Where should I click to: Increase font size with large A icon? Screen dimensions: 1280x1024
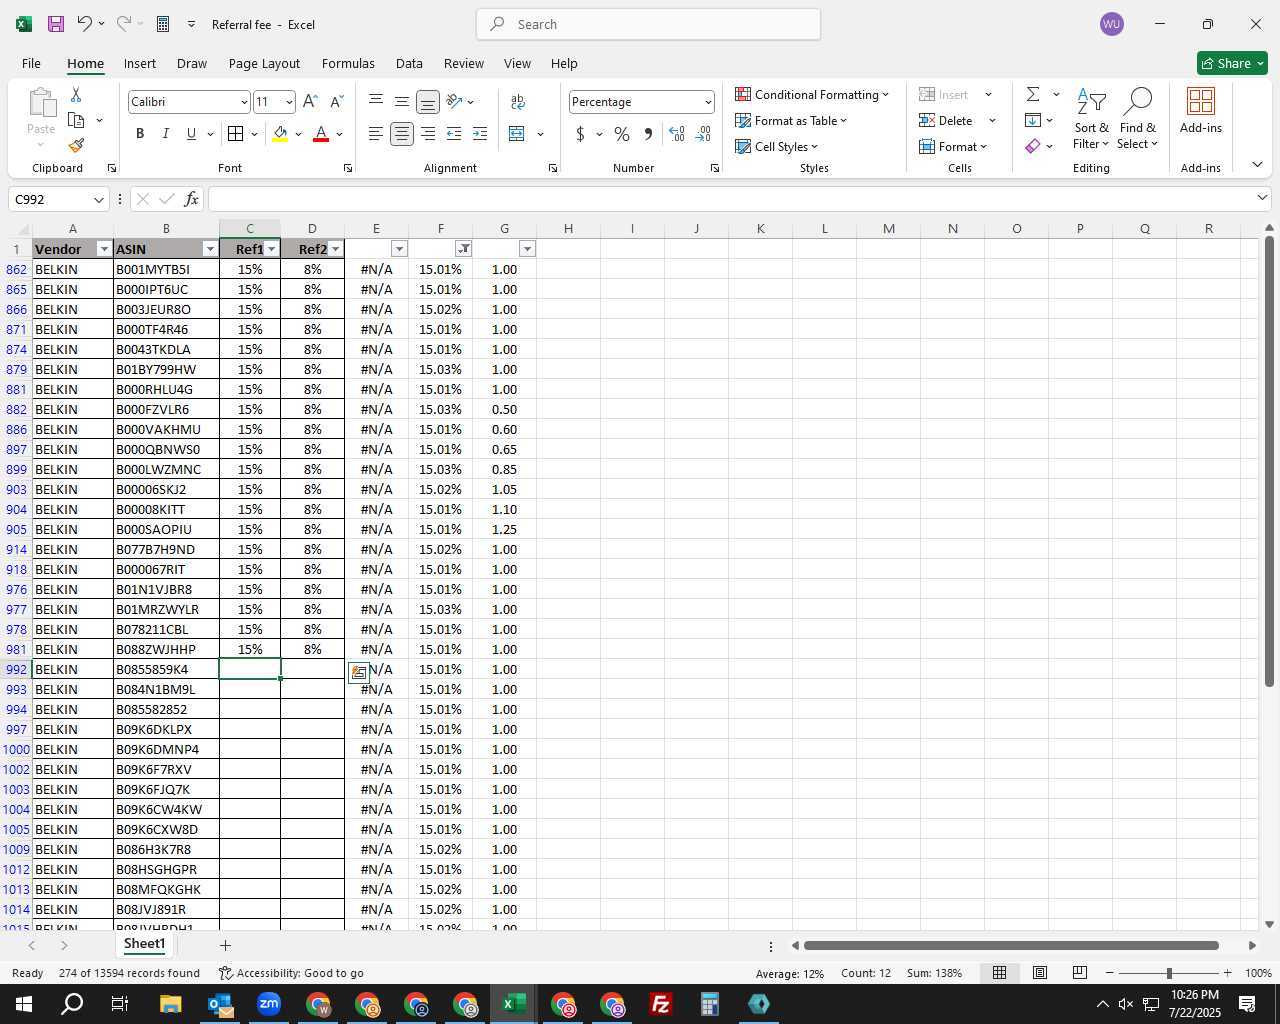pyautogui.click(x=310, y=101)
